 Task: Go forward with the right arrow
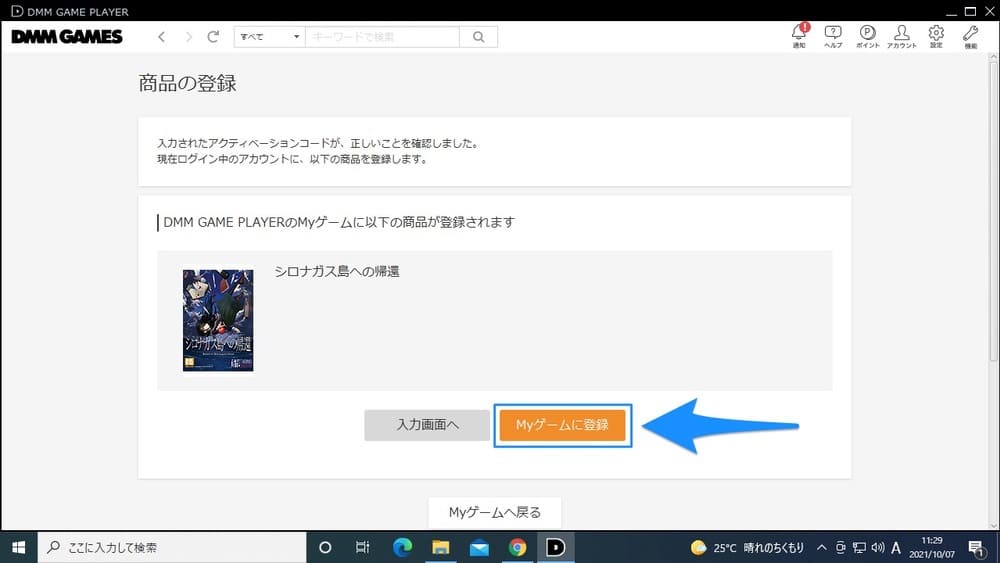(x=188, y=37)
